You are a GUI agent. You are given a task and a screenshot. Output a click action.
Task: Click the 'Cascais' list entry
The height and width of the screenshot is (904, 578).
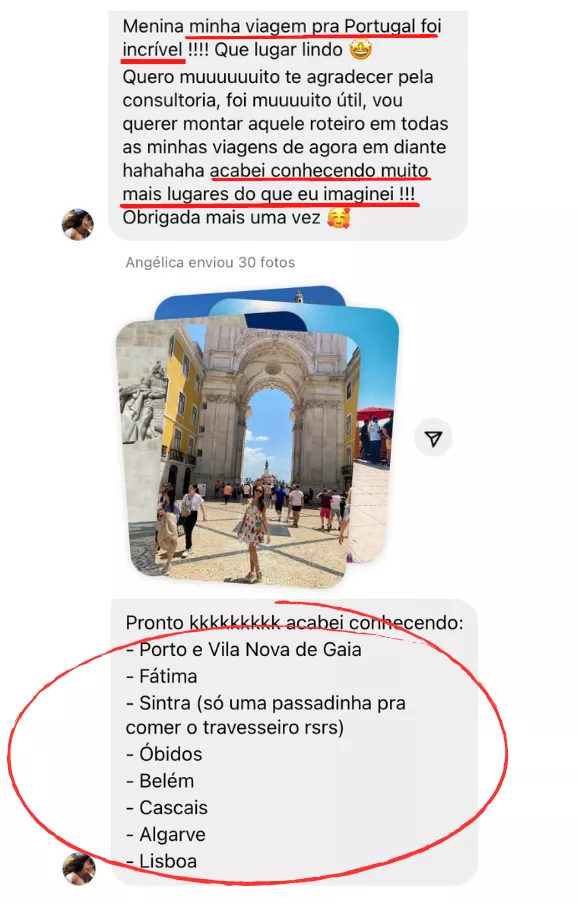pos(167,808)
